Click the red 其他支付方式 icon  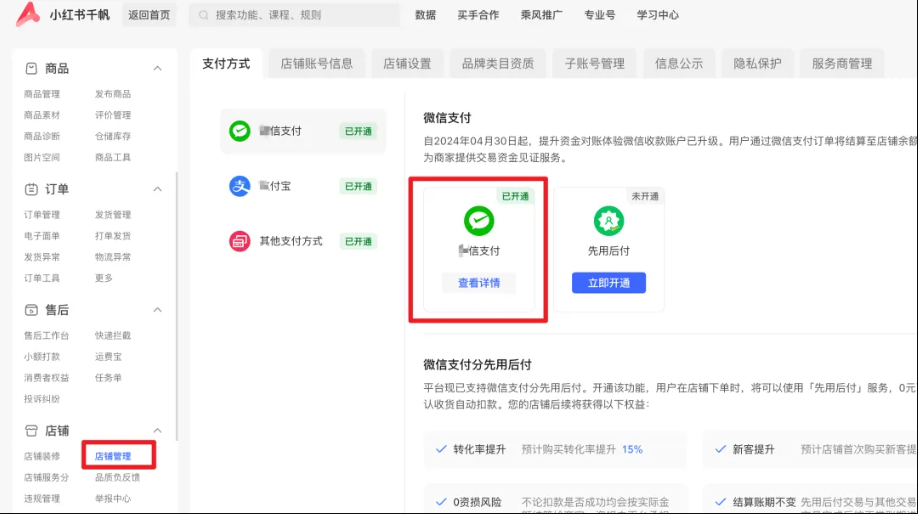click(239, 241)
